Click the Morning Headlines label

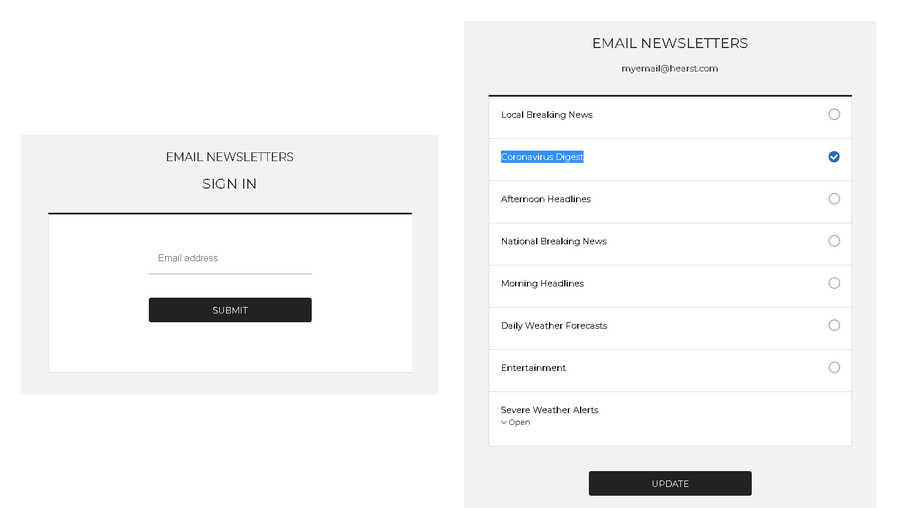(x=542, y=284)
